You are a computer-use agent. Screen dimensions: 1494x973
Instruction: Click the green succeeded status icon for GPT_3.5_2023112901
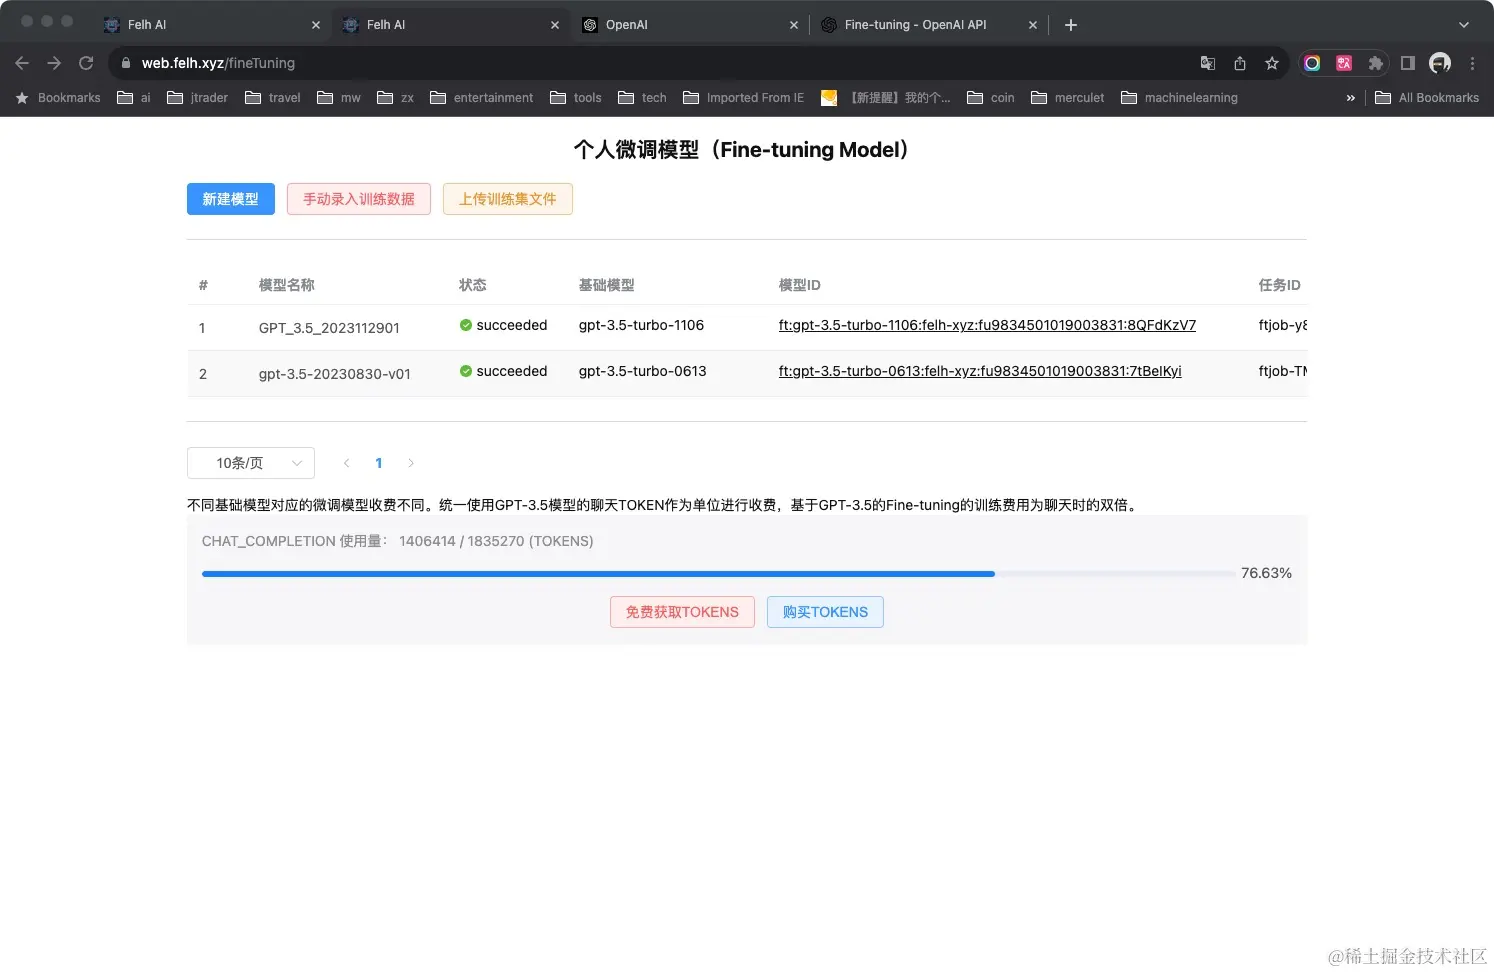(465, 325)
